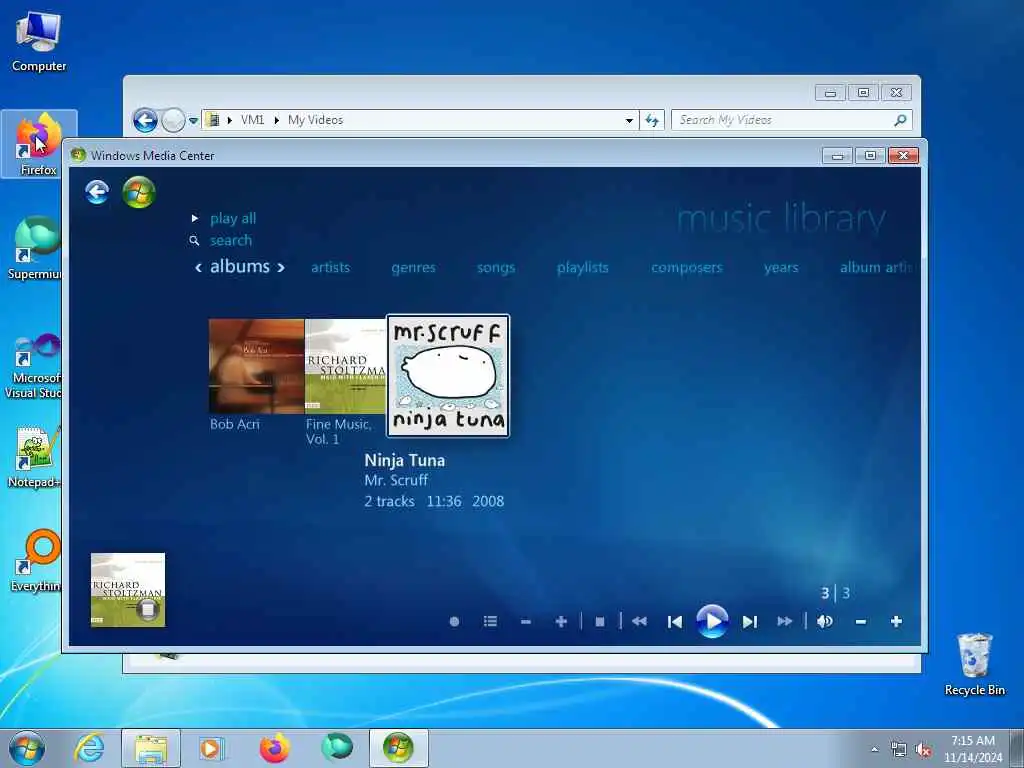Click the Mr. Scruff artist name
The height and width of the screenshot is (768, 1024).
coord(396,481)
